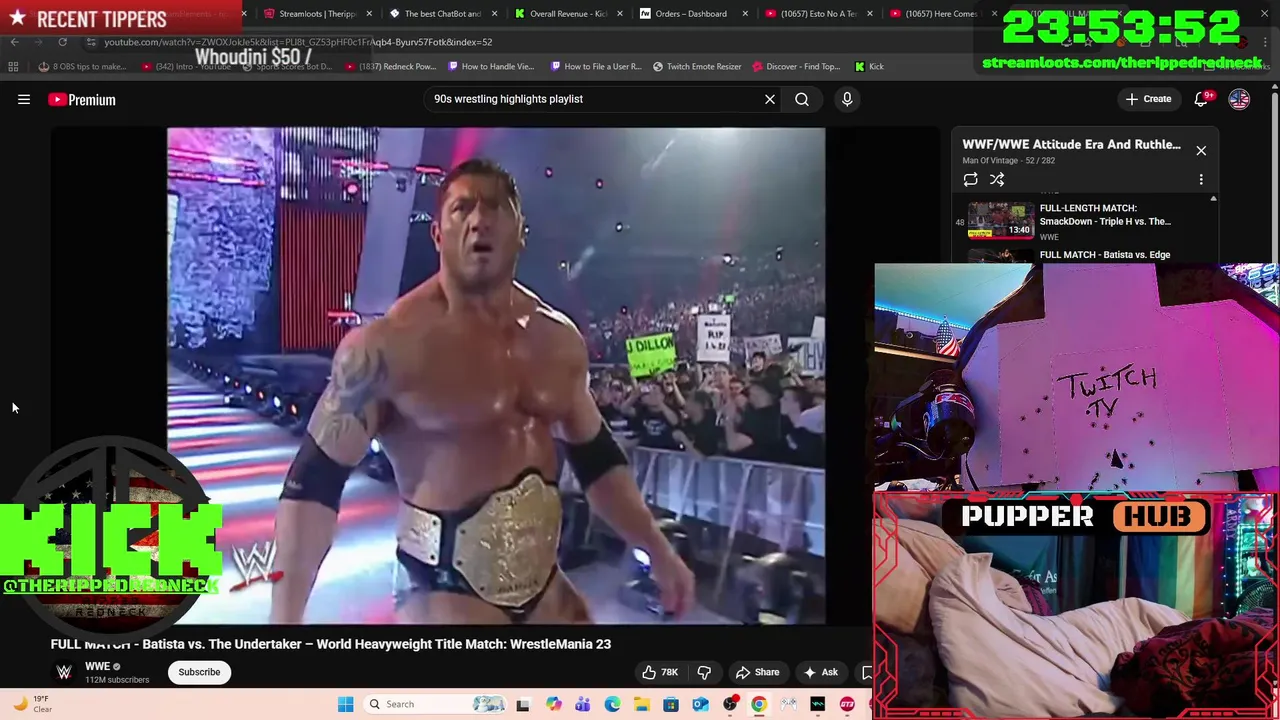Switch to Esto No A Terminado tab
This screenshot has height=720, width=1280.
pos(818,14)
